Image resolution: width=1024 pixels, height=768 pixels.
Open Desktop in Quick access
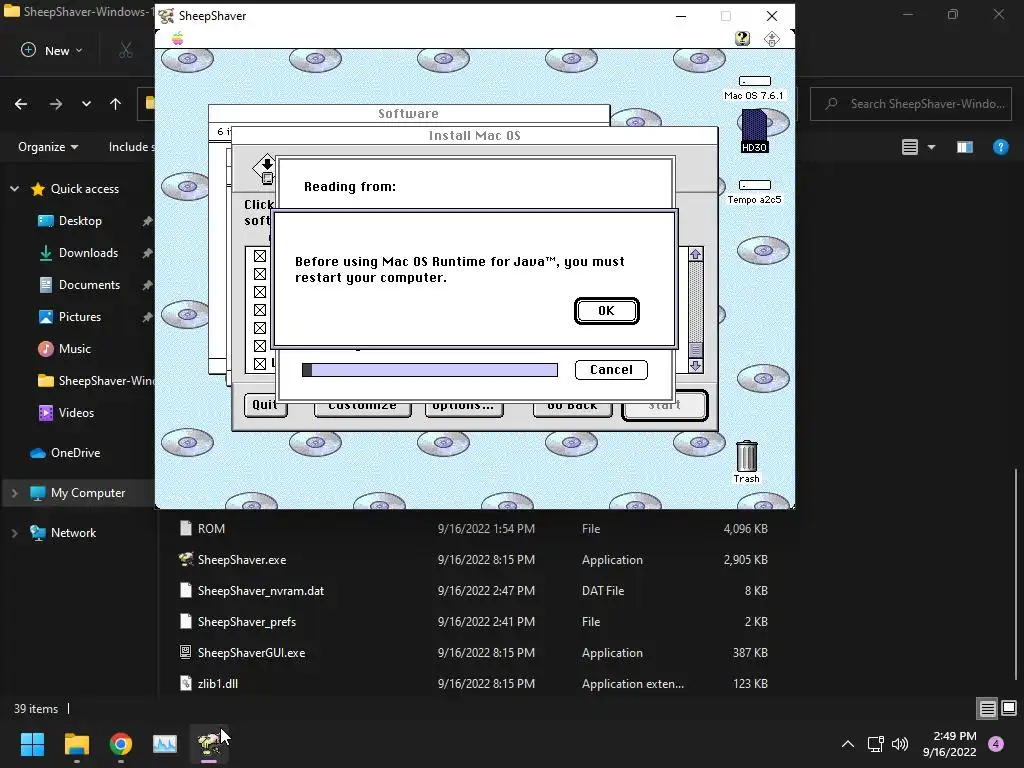click(x=80, y=221)
